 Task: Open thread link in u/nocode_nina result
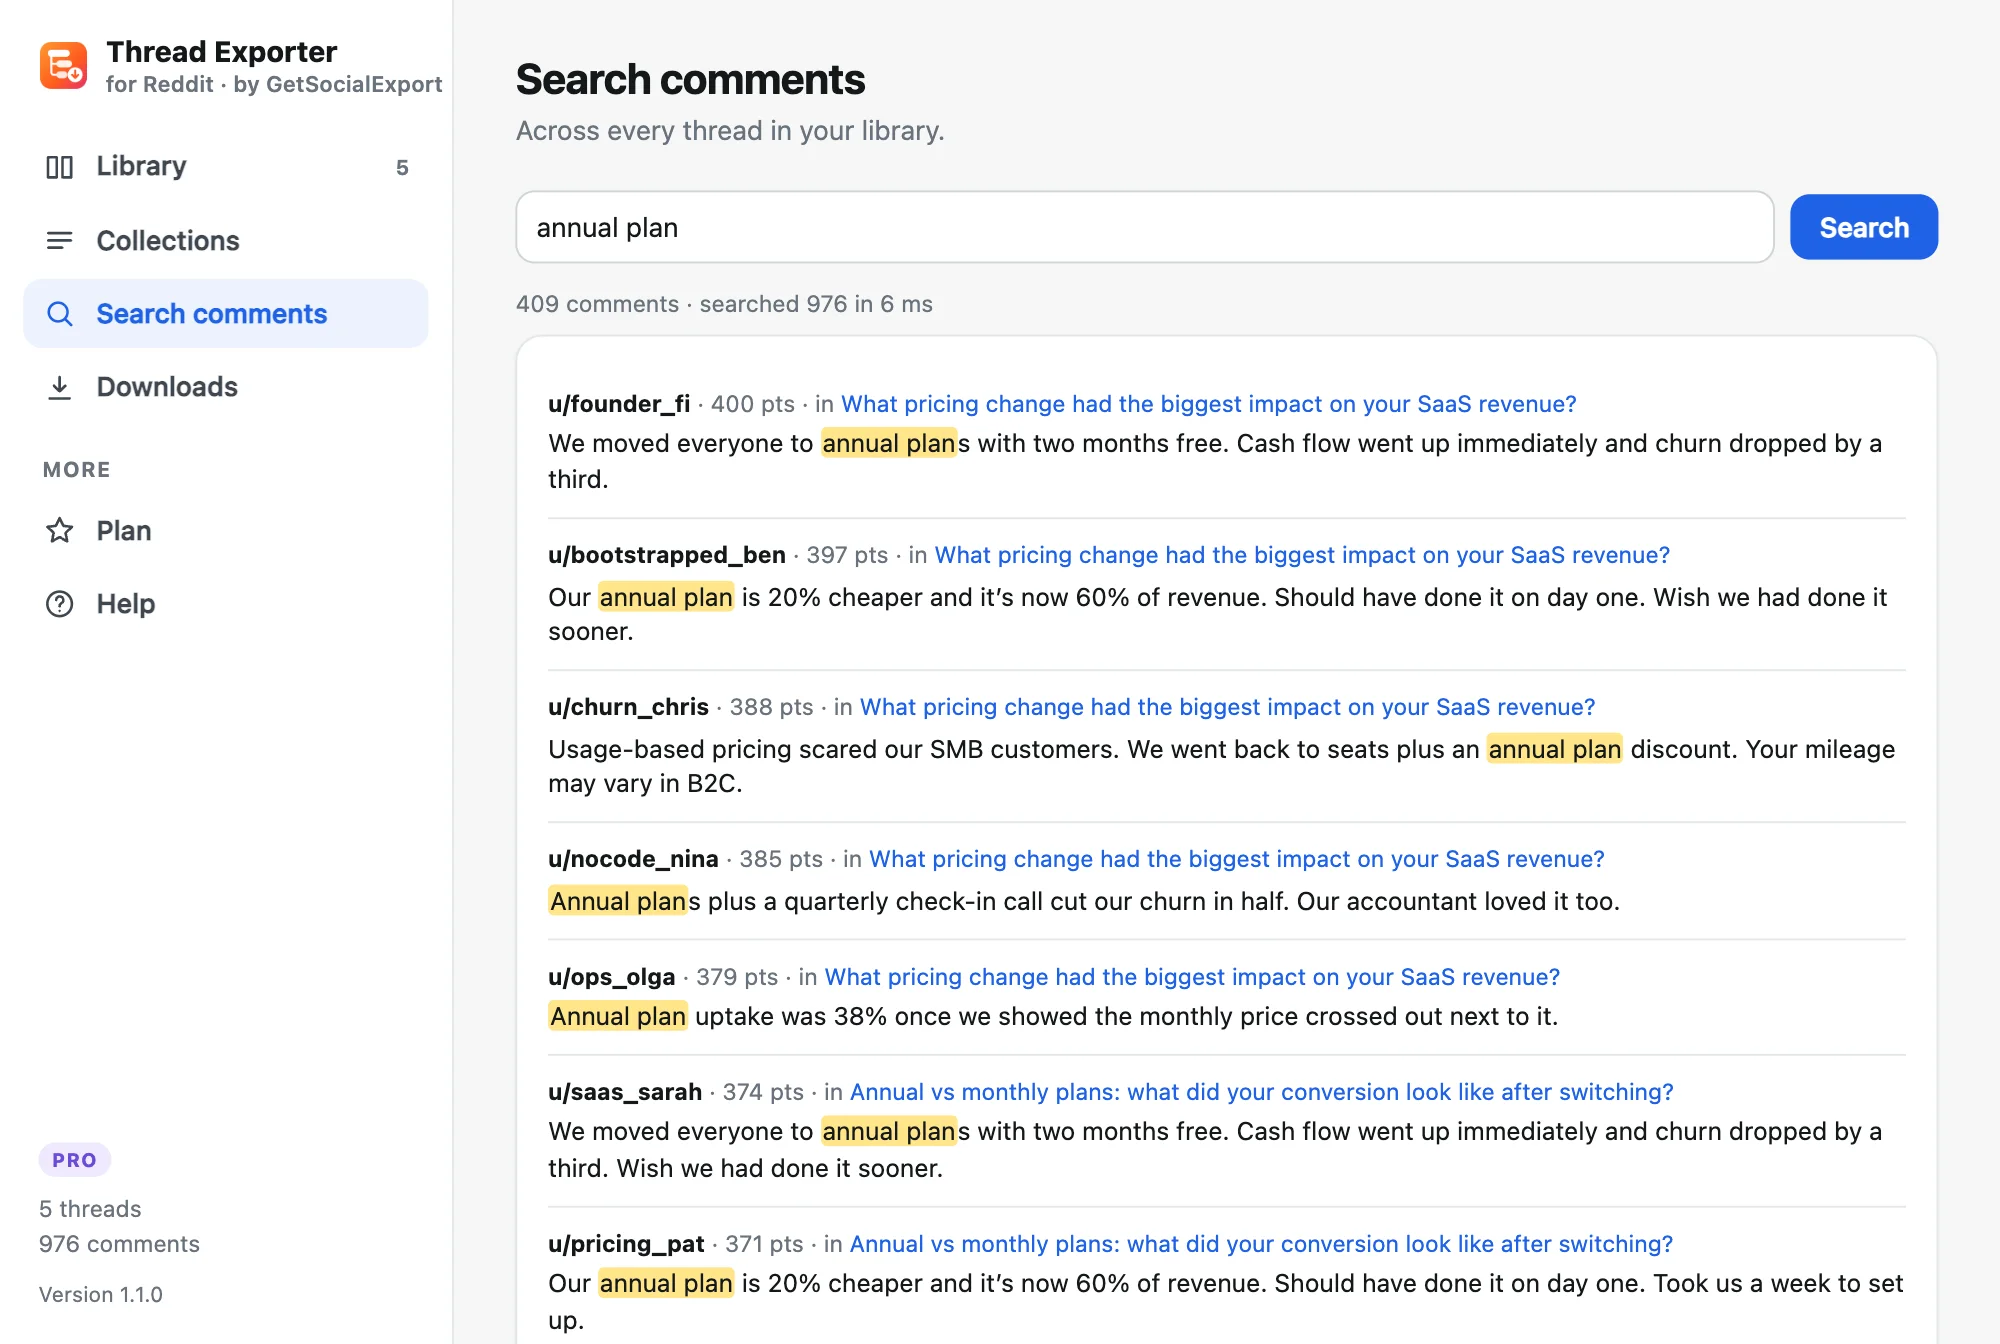pos(1236,859)
